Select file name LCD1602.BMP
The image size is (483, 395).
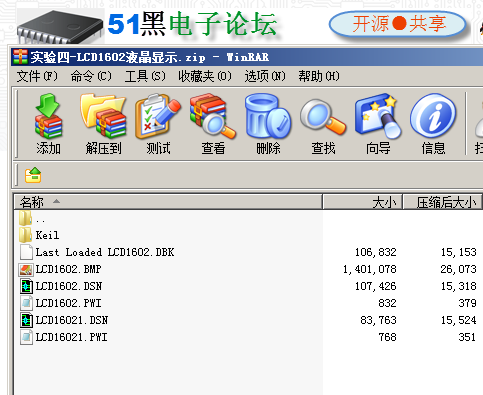click(x=68, y=269)
